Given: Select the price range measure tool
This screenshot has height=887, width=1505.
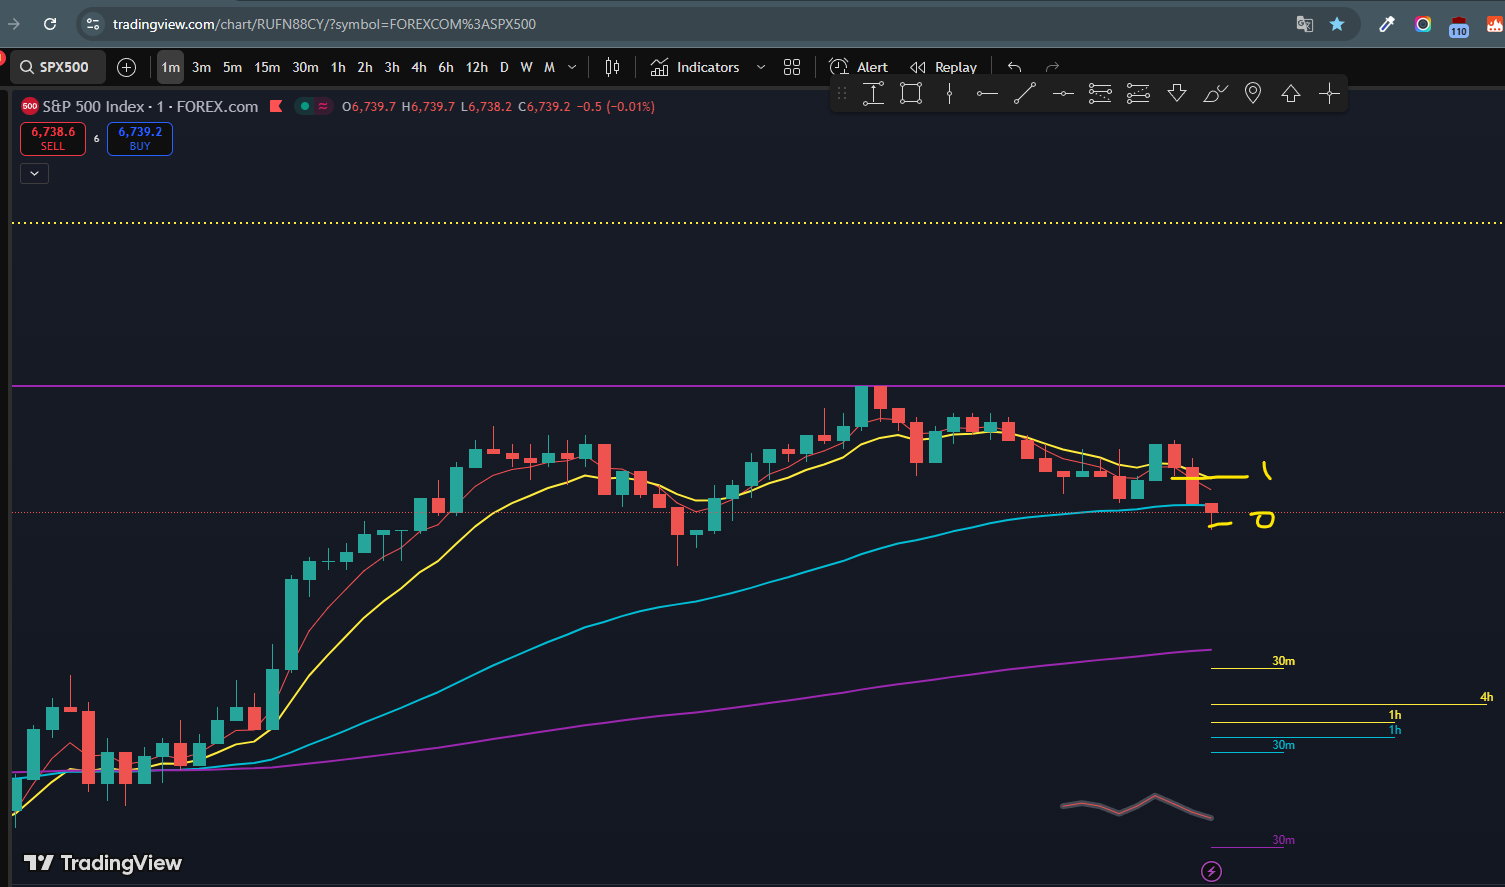Looking at the screenshot, I should [x=873, y=93].
